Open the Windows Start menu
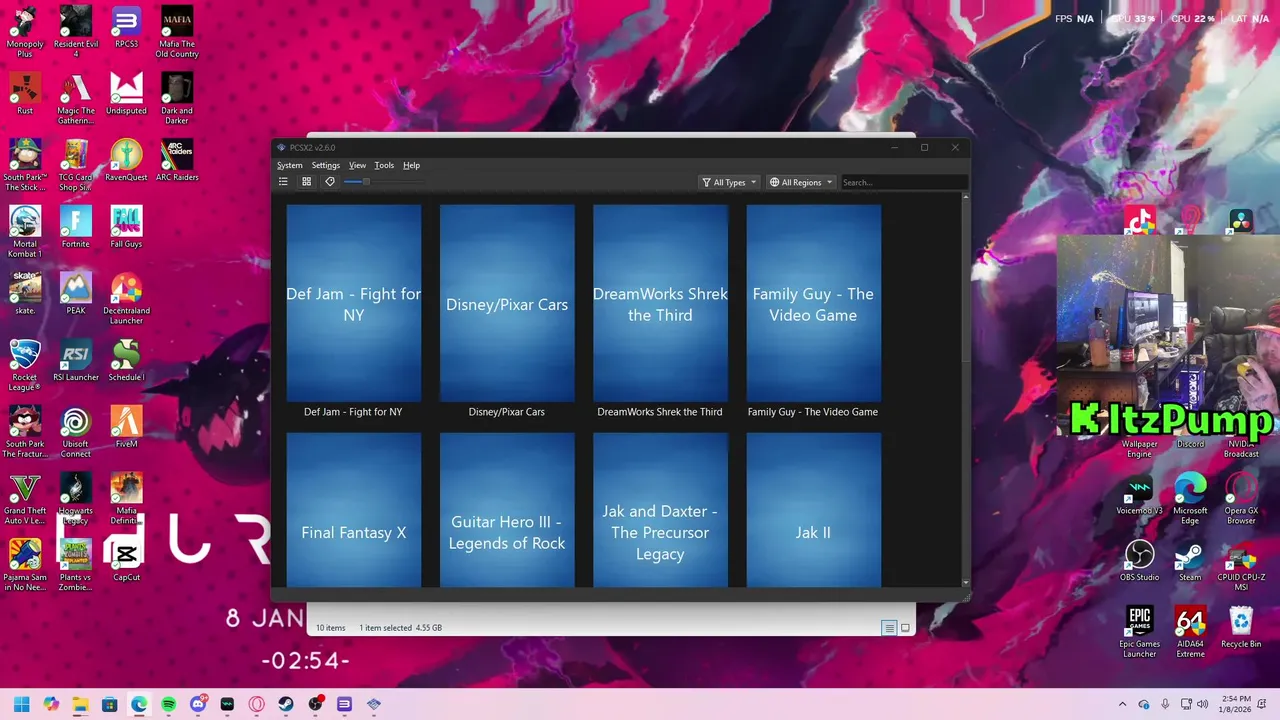Image resolution: width=1280 pixels, height=720 pixels. point(21,704)
